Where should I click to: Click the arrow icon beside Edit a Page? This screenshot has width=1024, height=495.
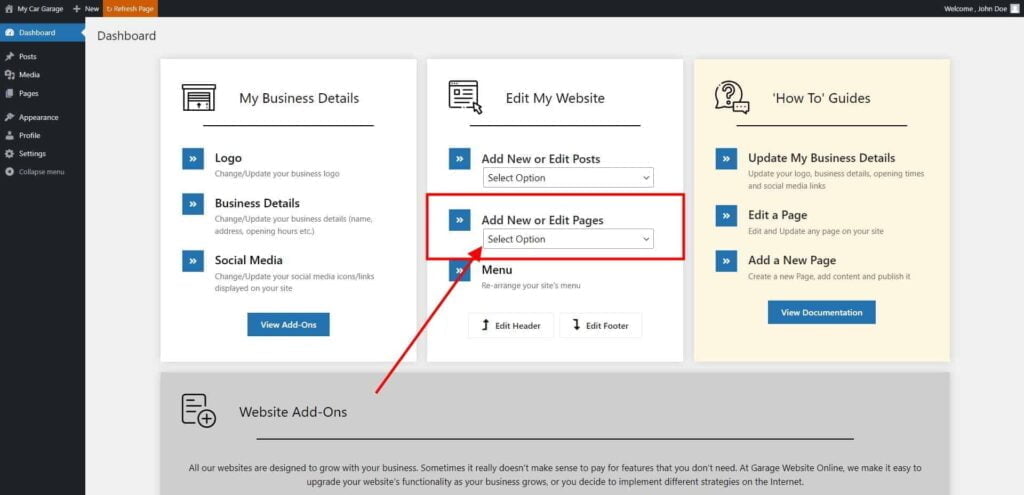pos(726,216)
